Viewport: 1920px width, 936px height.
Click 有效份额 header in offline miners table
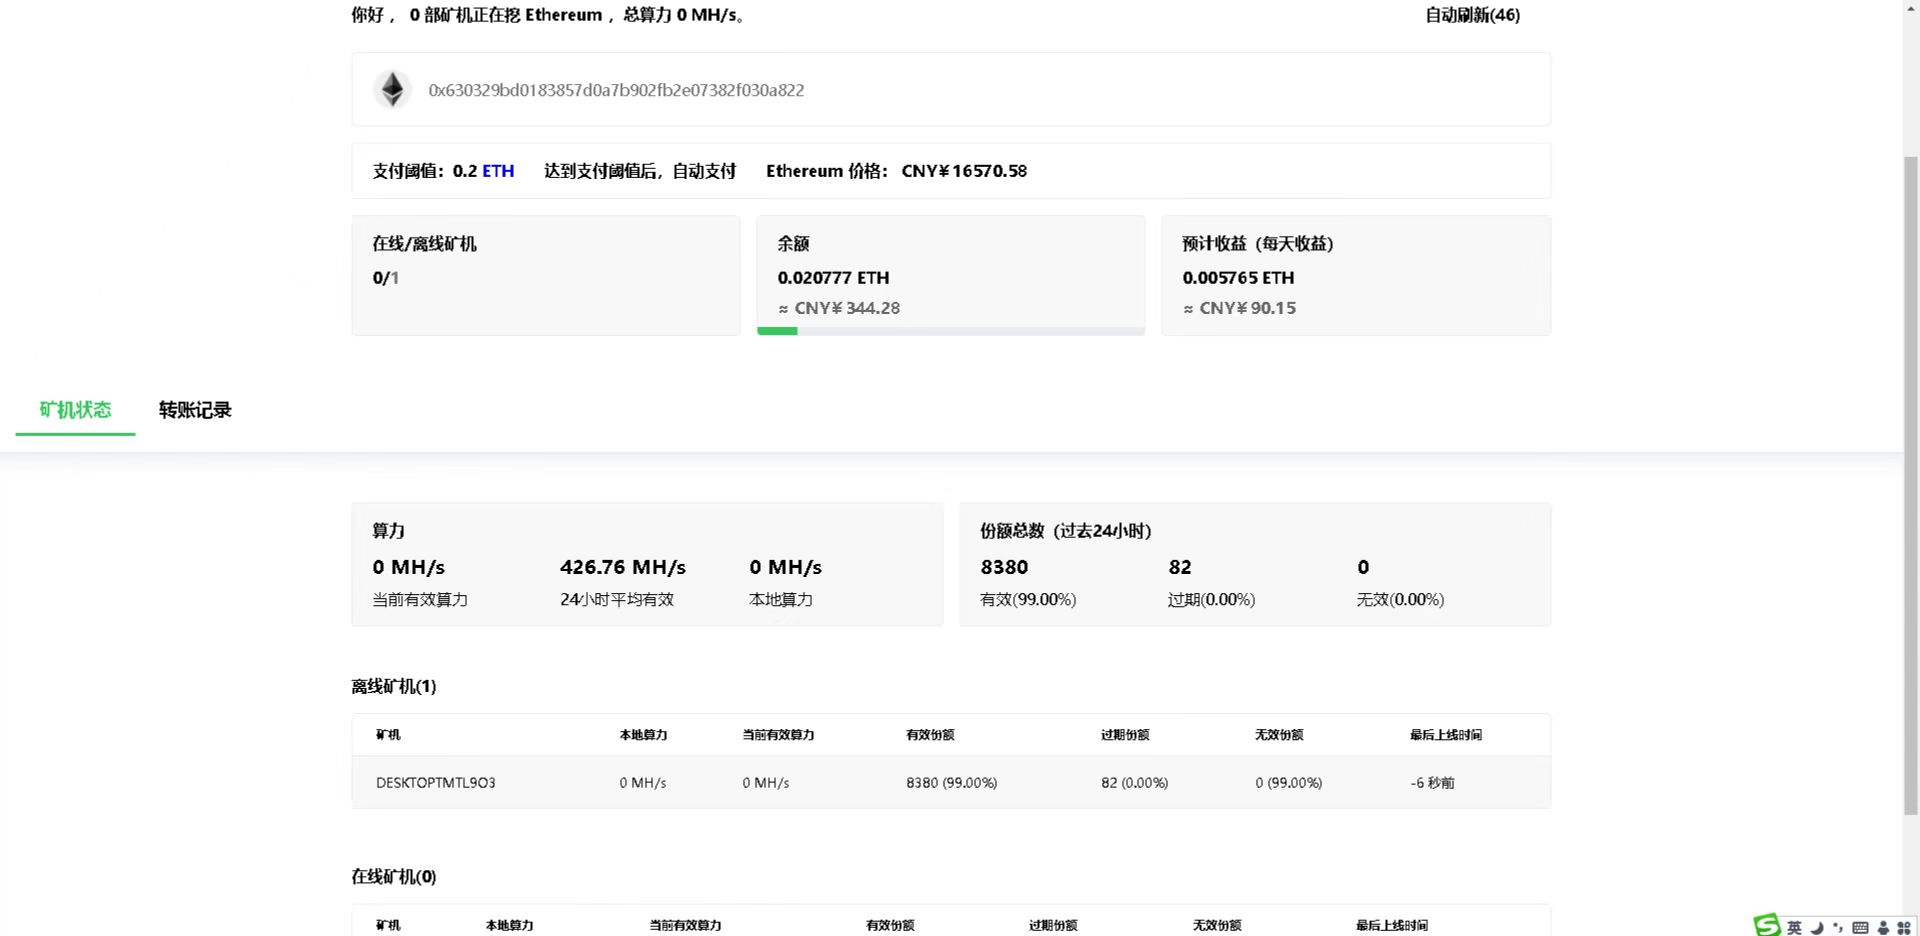(x=930, y=735)
